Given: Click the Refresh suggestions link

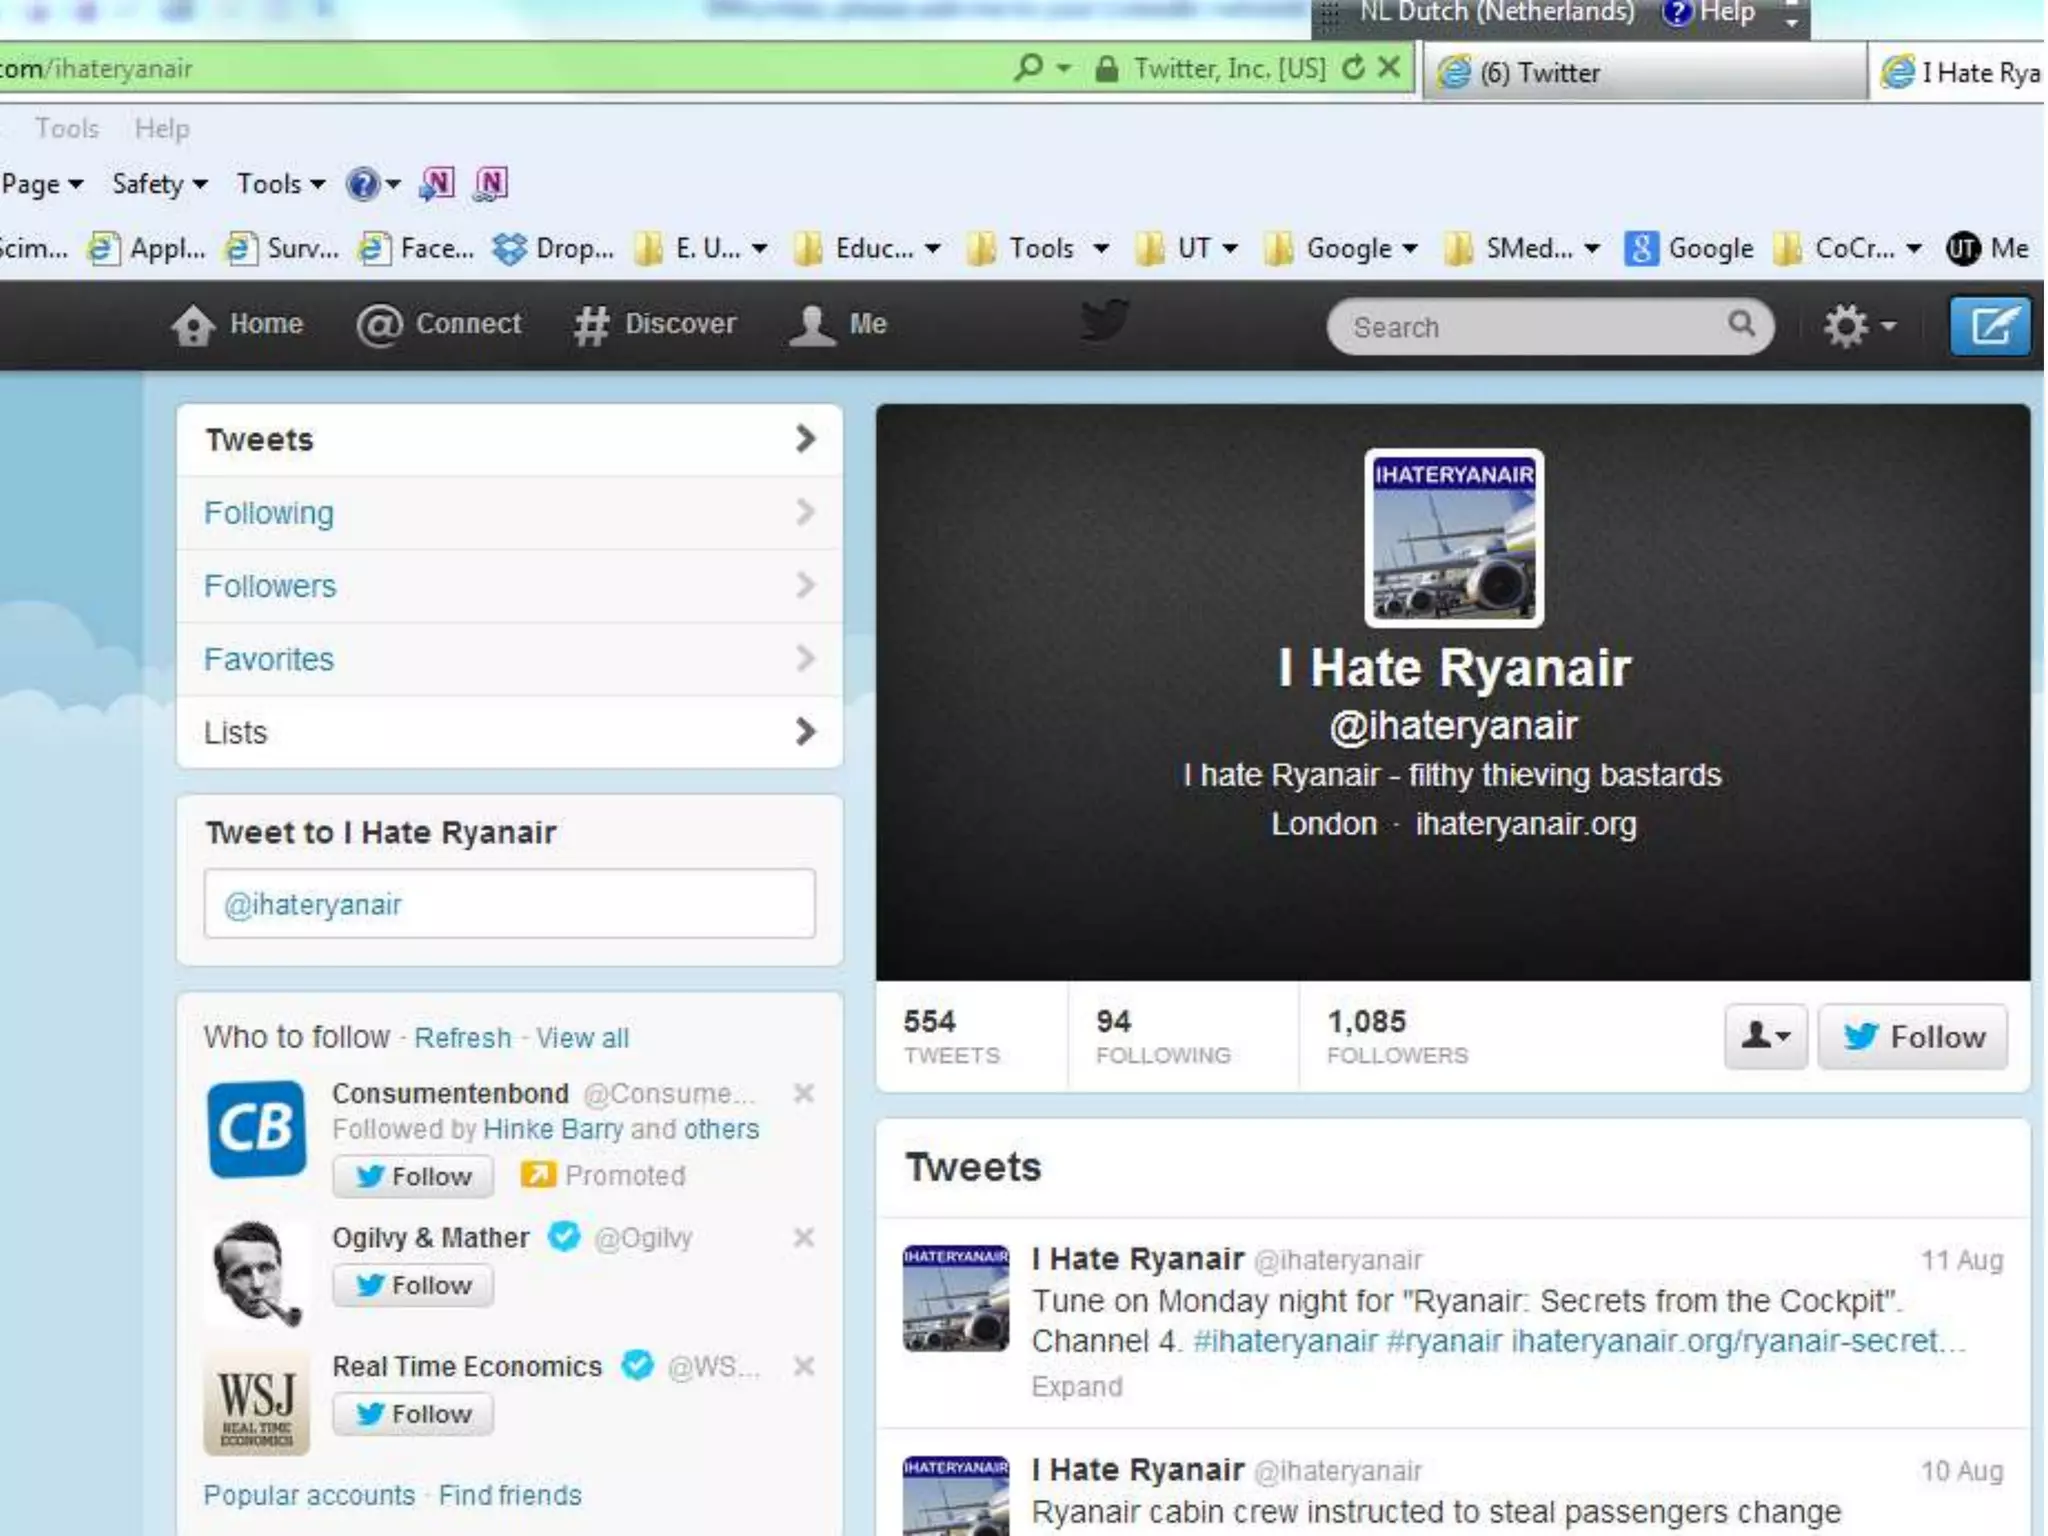Looking at the screenshot, I should click(x=462, y=1038).
